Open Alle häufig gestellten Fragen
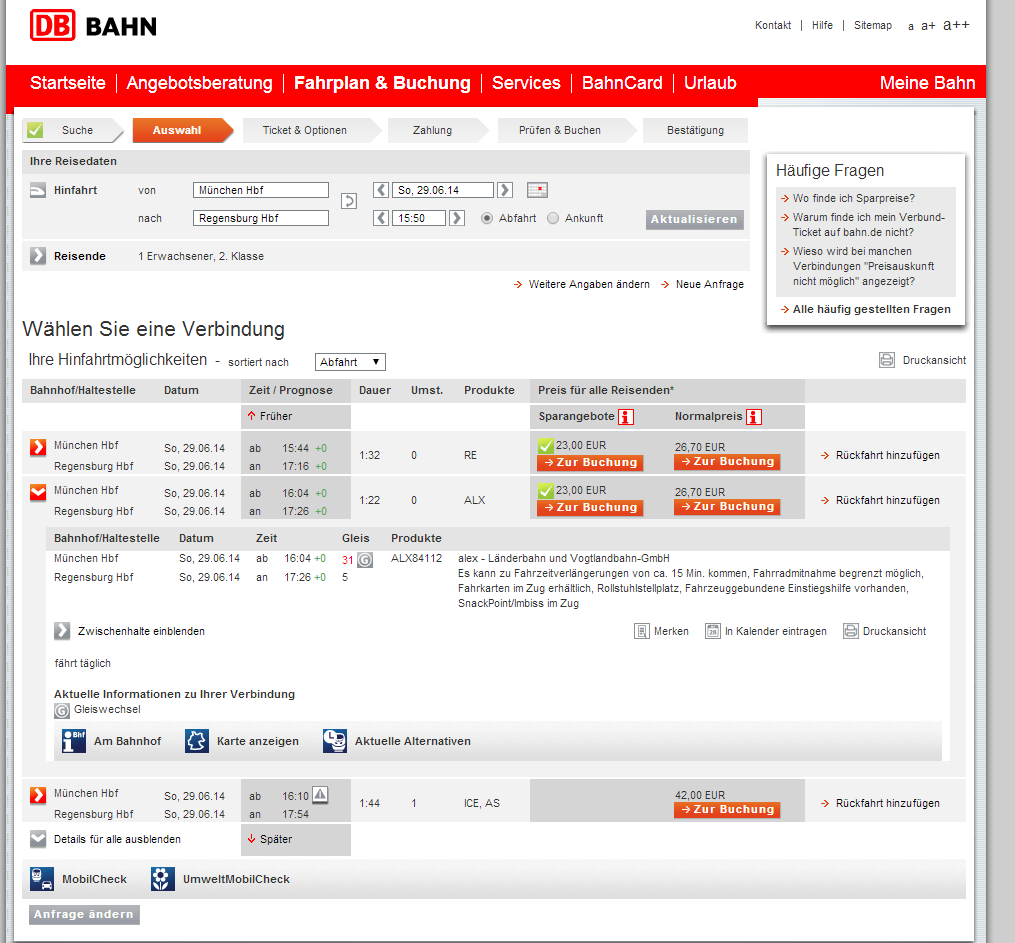1015x943 pixels. pos(865,309)
